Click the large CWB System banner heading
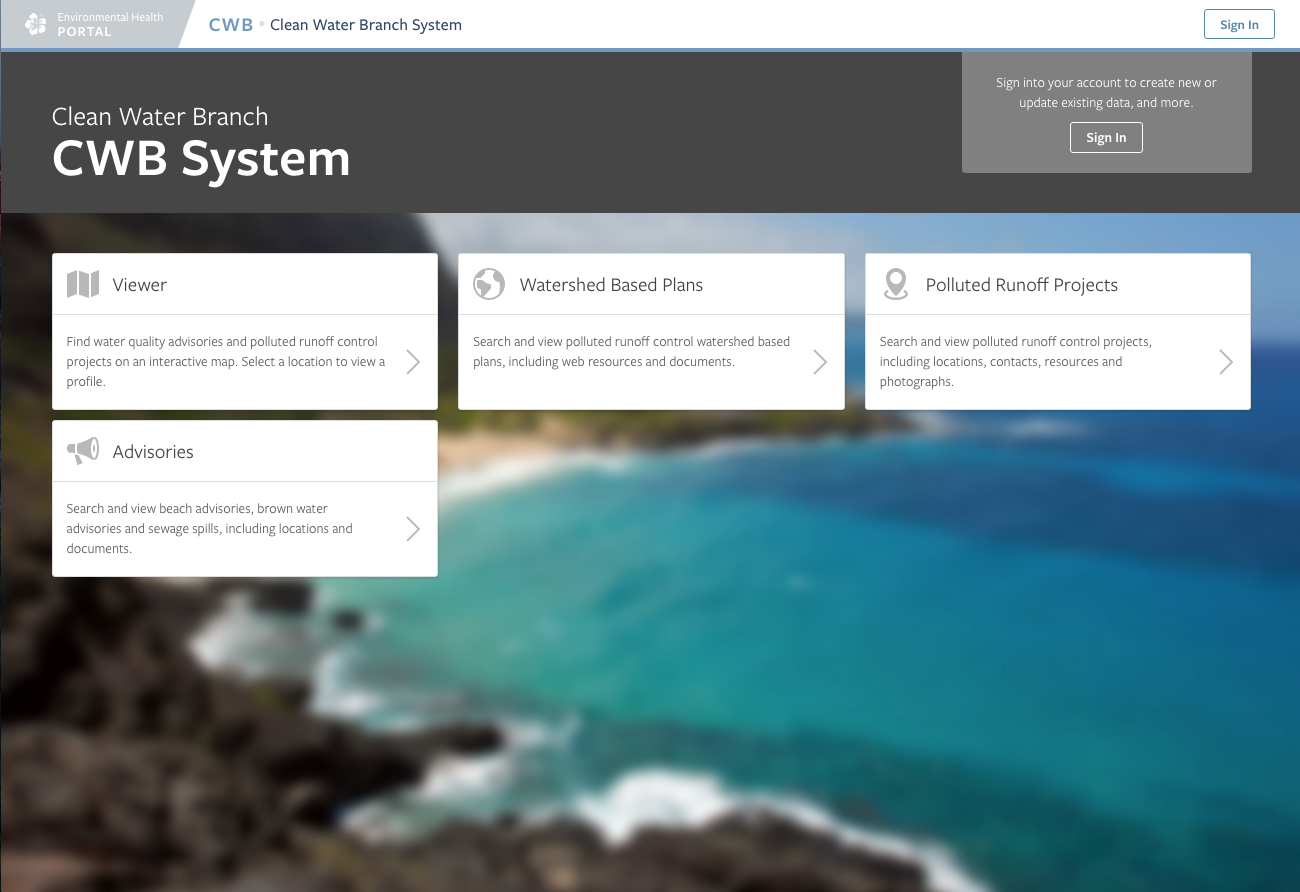1300x892 pixels. [201, 159]
